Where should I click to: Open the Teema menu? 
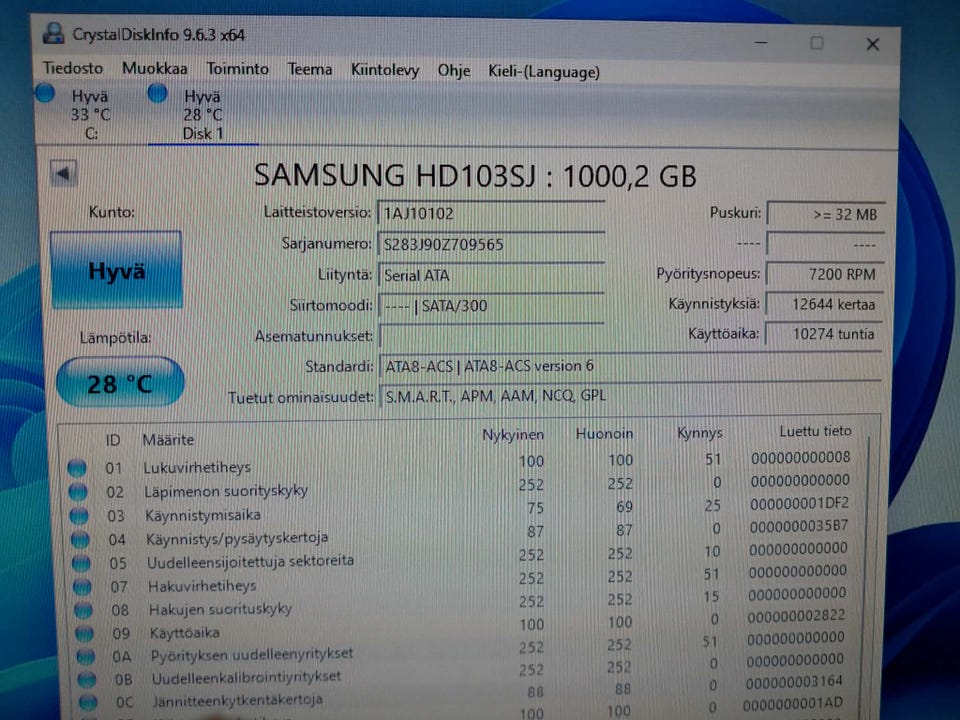310,70
